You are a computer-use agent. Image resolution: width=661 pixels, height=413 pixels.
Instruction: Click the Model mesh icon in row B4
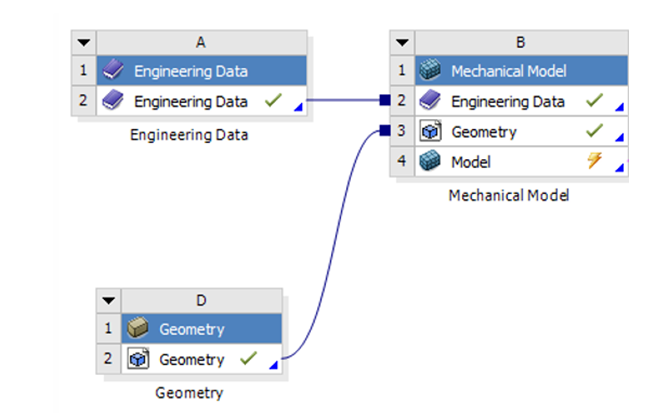pos(430,161)
